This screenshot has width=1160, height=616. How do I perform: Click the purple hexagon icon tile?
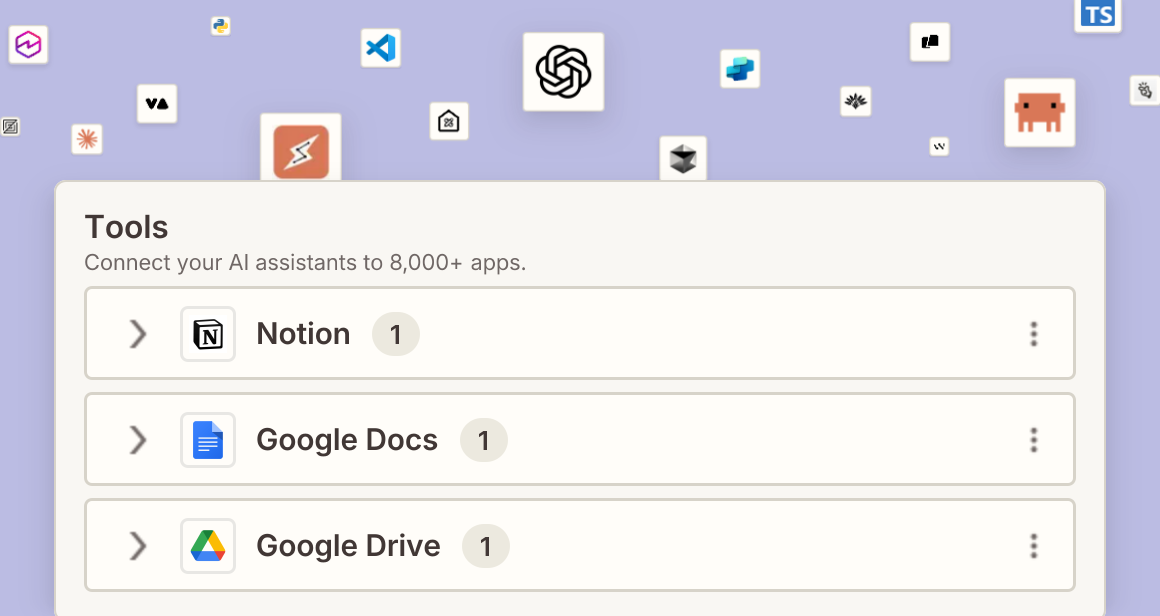[28, 44]
